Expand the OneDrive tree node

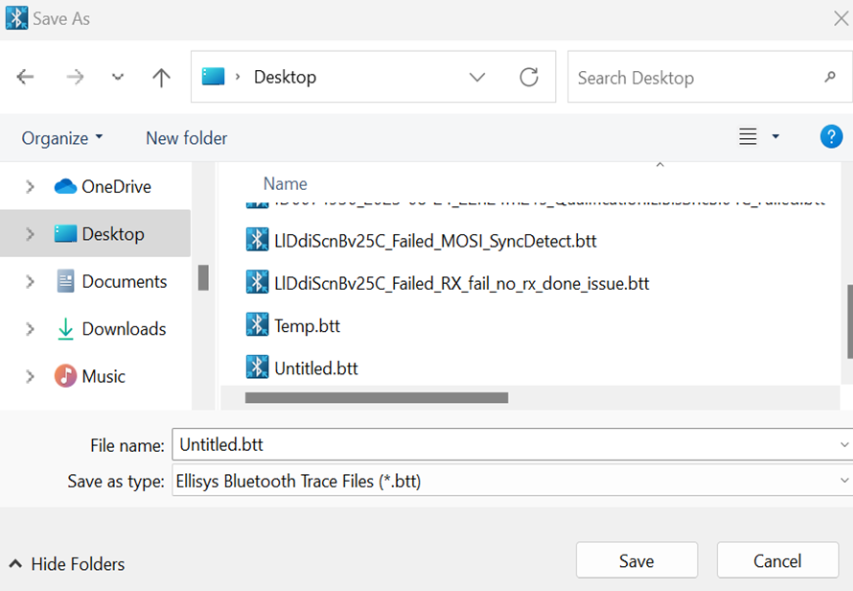point(30,187)
